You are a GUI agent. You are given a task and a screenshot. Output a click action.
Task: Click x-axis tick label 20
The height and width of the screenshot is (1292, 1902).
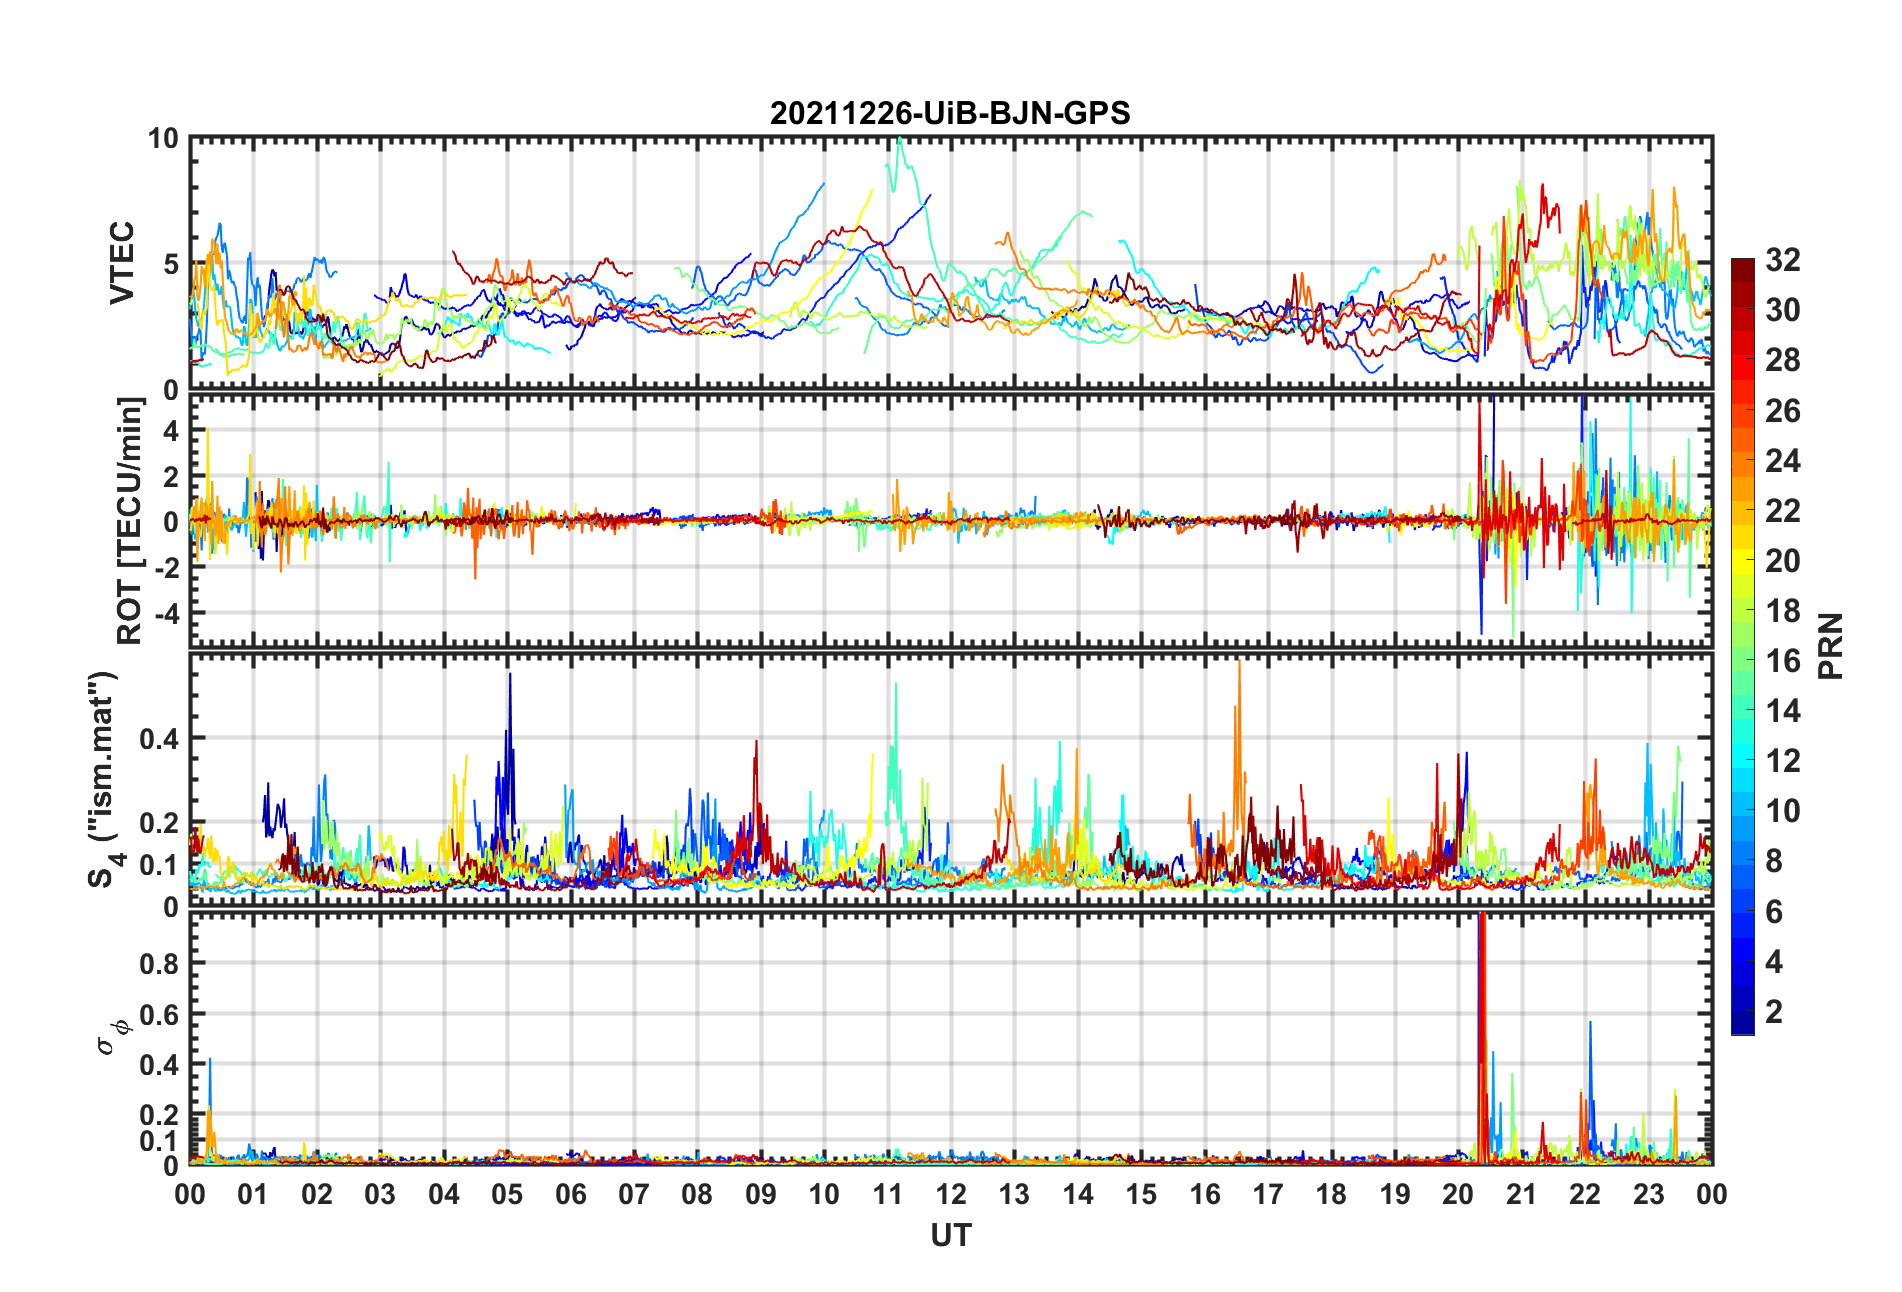tap(1458, 1194)
